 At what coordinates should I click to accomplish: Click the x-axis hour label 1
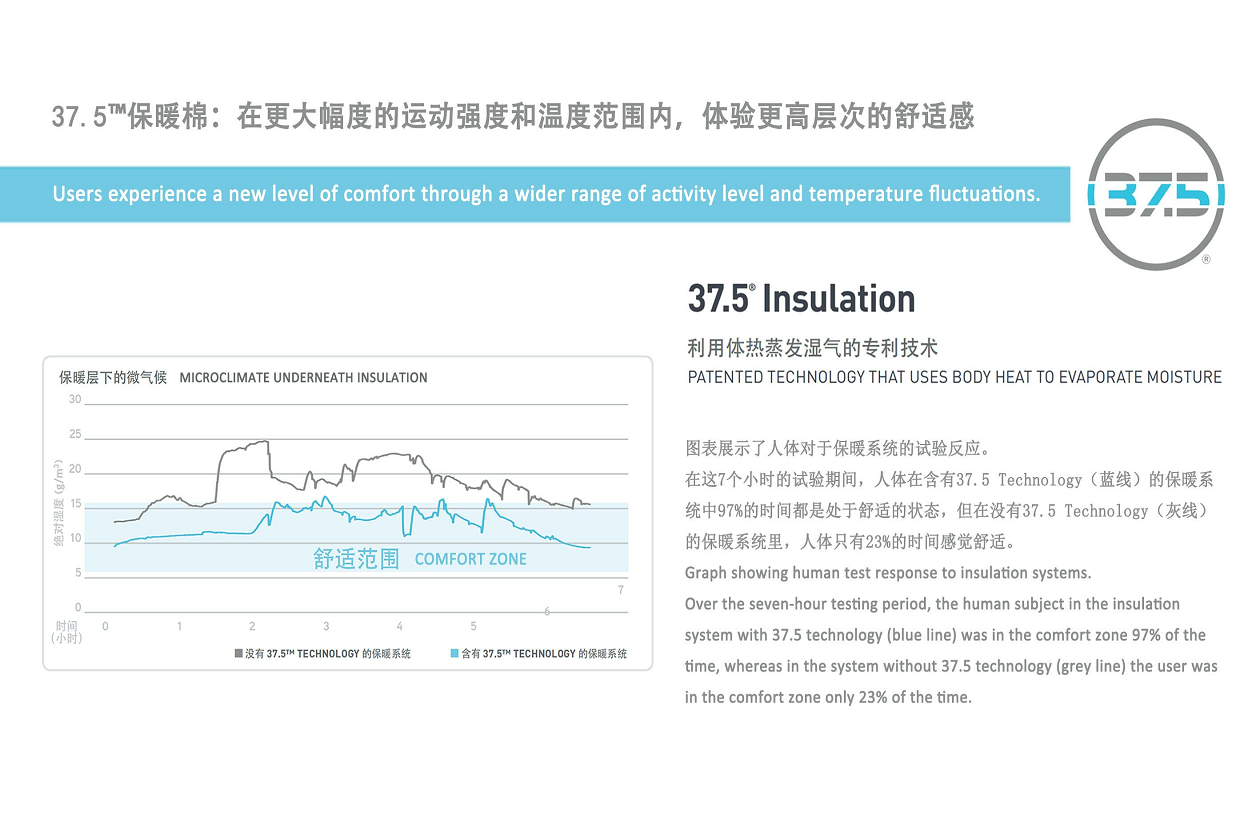tap(180, 627)
